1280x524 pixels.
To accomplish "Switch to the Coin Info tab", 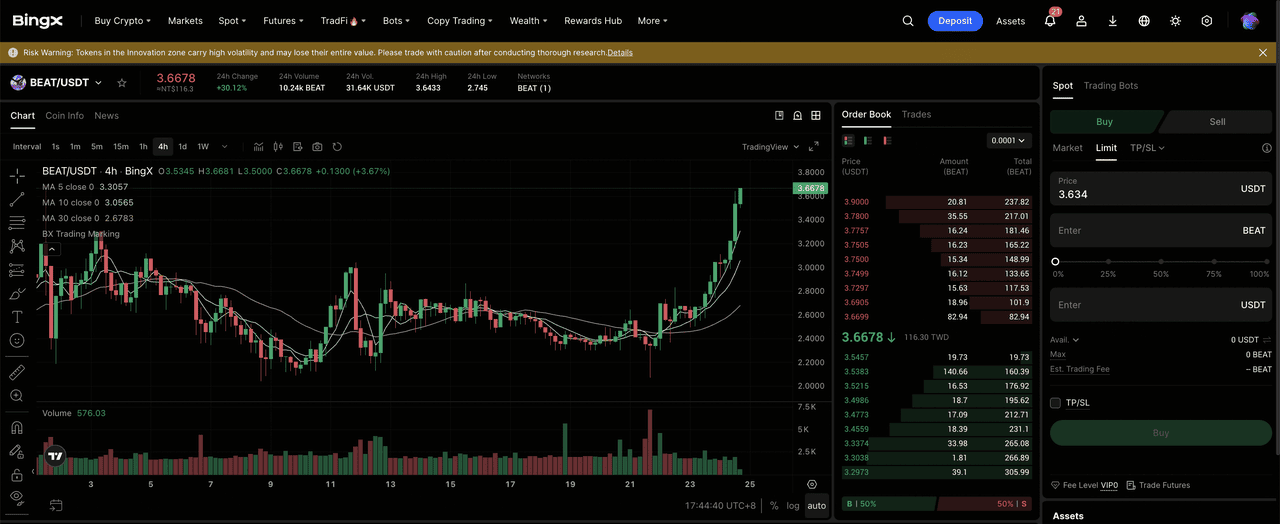I will [65, 116].
